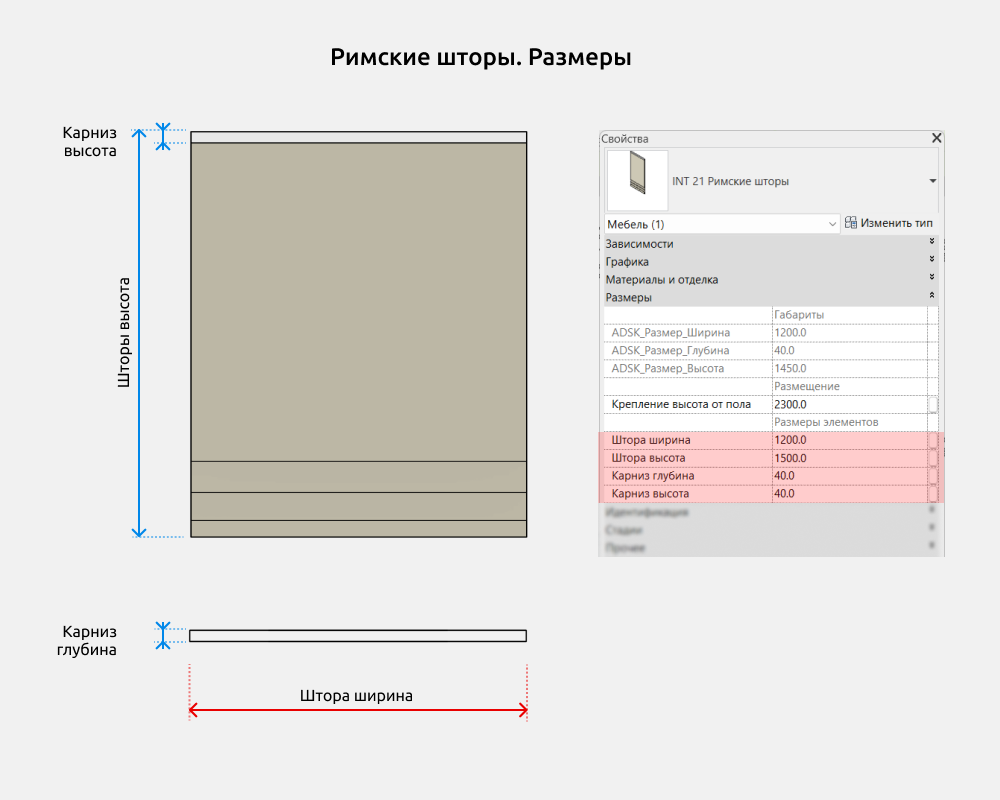Click the Карниз высота label beside the diagram
This screenshot has width=1000, height=800.
(89, 142)
